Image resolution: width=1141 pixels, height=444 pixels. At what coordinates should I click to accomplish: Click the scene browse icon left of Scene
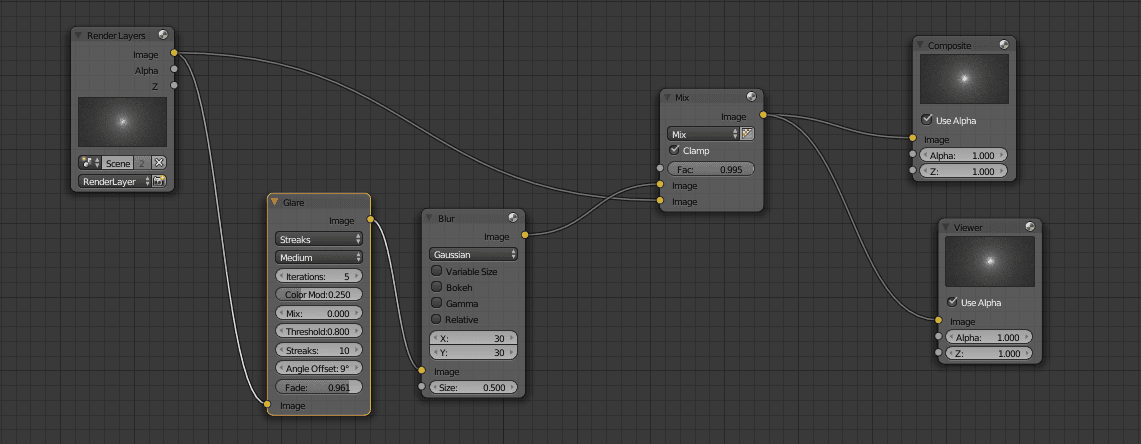pyautogui.click(x=88, y=162)
